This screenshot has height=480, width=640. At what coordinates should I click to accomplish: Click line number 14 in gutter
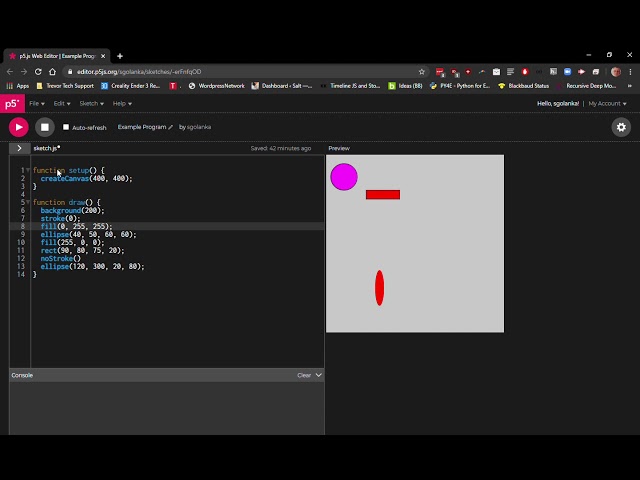pos(21,274)
